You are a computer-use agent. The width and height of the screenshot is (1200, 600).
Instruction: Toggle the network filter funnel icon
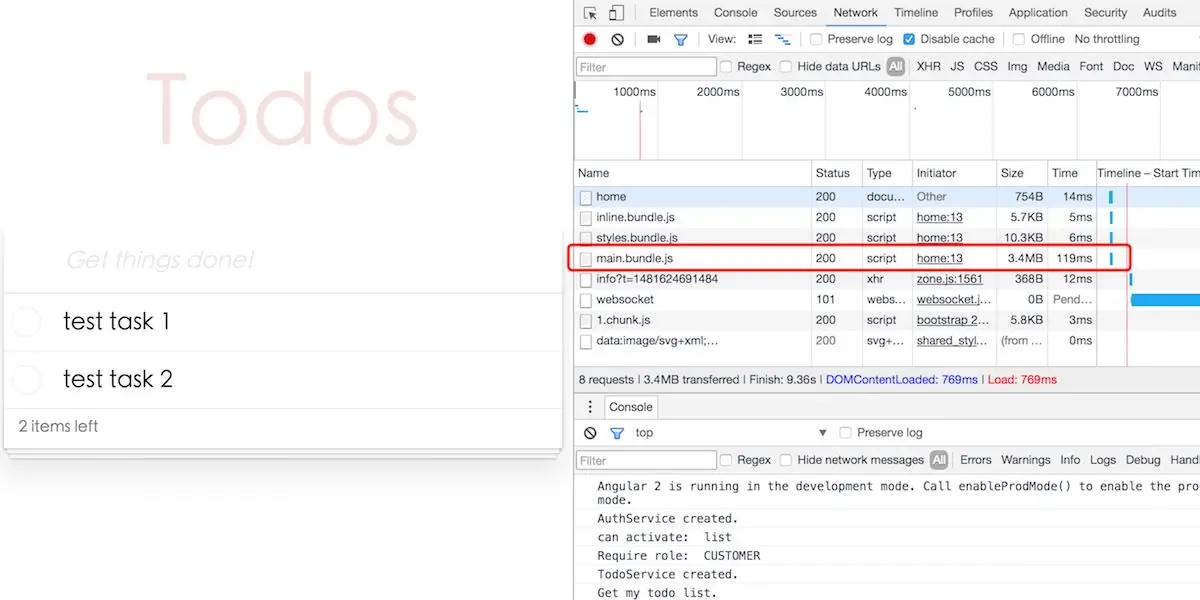click(x=681, y=39)
